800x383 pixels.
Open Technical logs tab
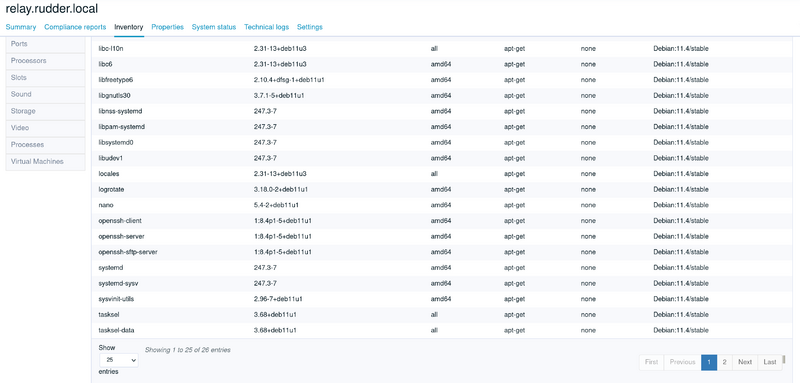[266, 27]
